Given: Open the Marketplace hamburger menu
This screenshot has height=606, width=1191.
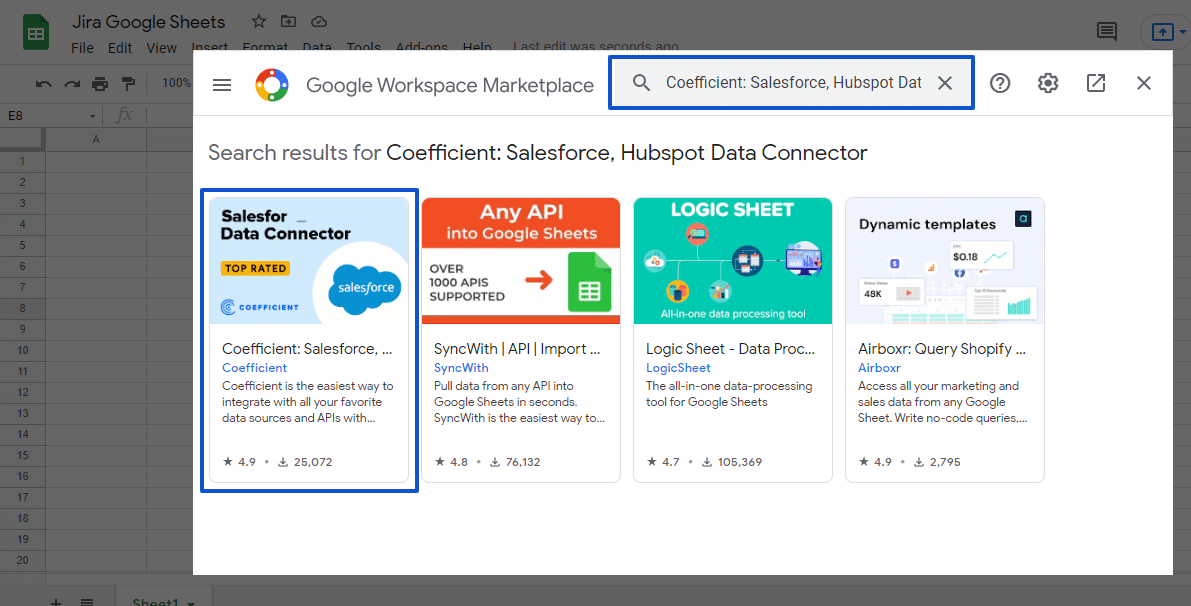Looking at the screenshot, I should 222,84.
